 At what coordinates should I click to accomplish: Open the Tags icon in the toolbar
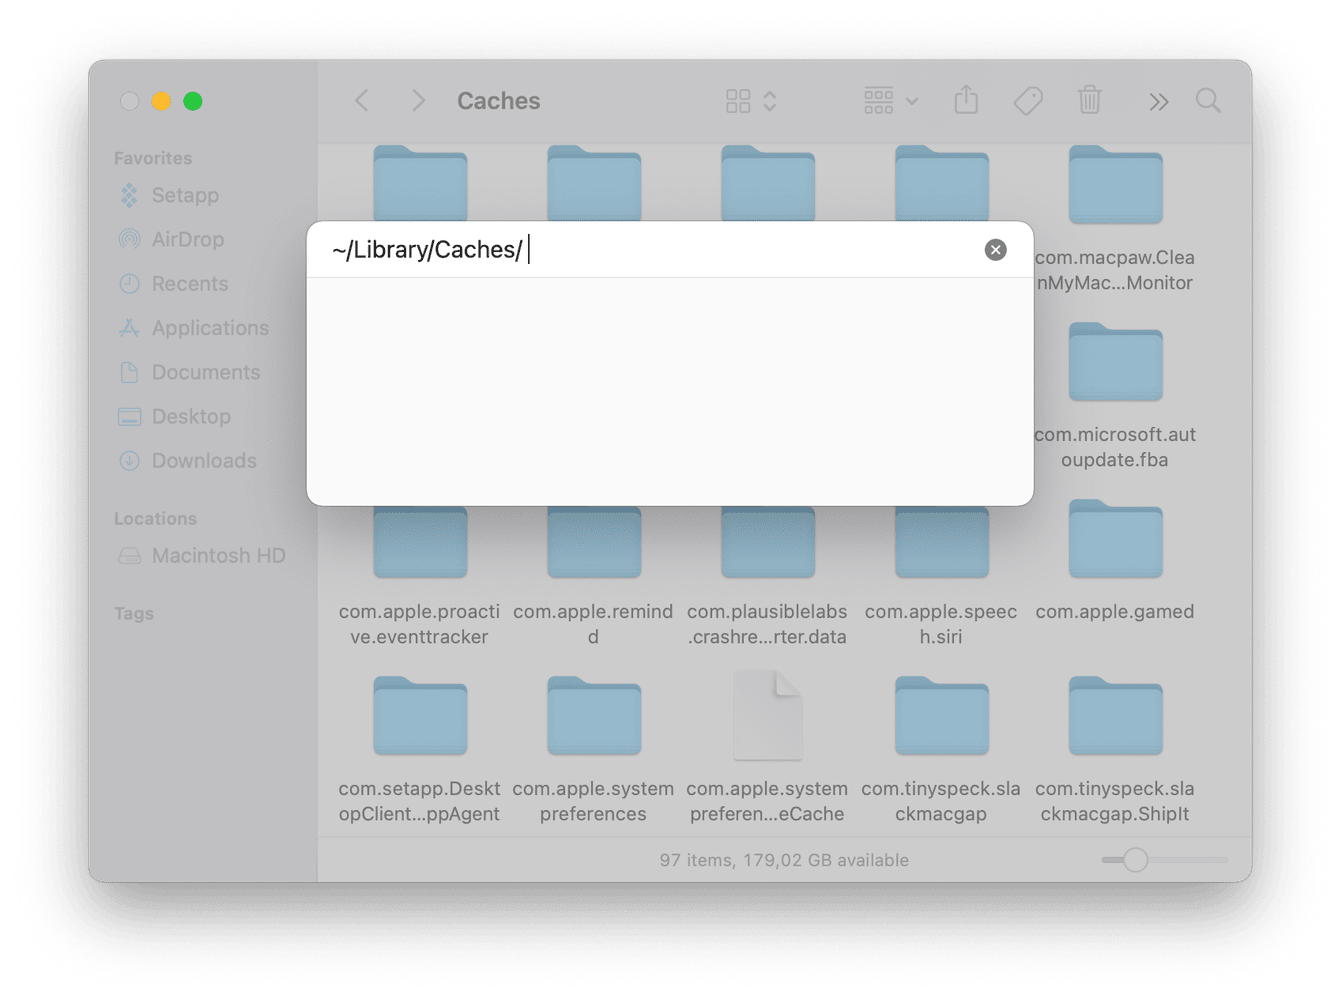point(1027,100)
